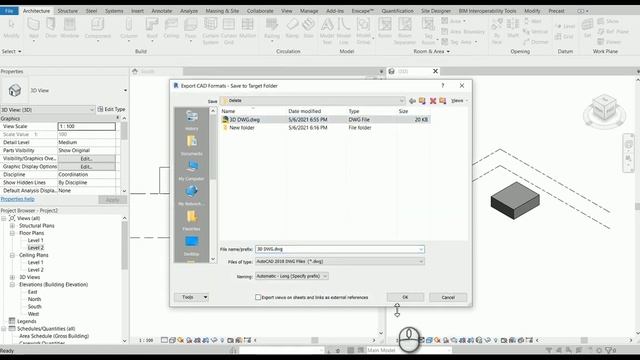Click the File name/prefix input field
Screen dimensions: 640x360
(x=340, y=249)
